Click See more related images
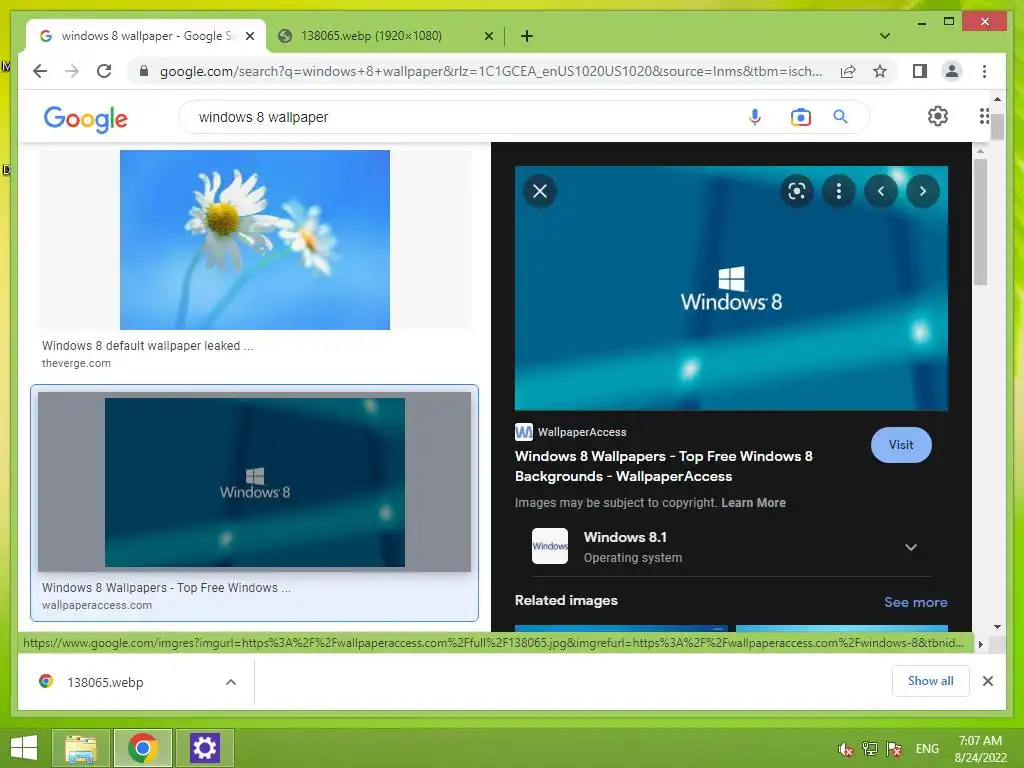 point(916,602)
